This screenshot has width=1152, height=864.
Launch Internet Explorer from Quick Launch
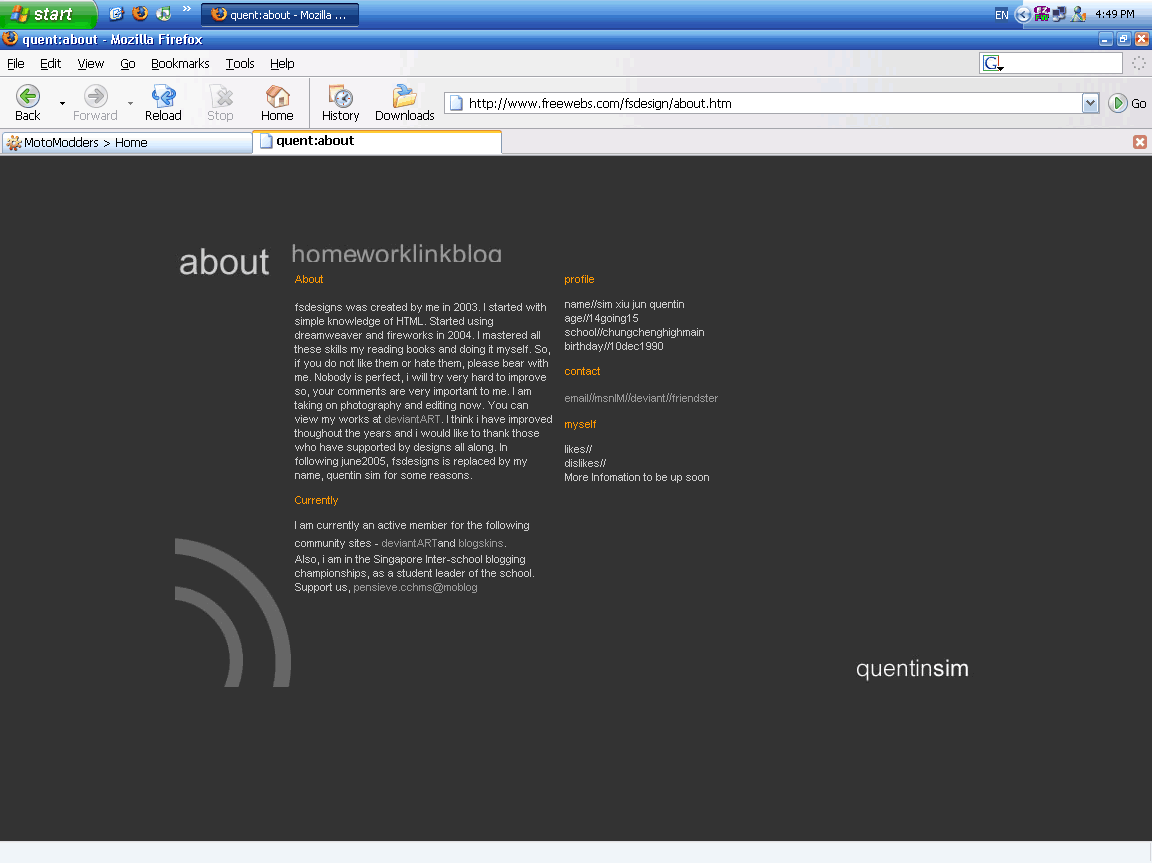116,13
